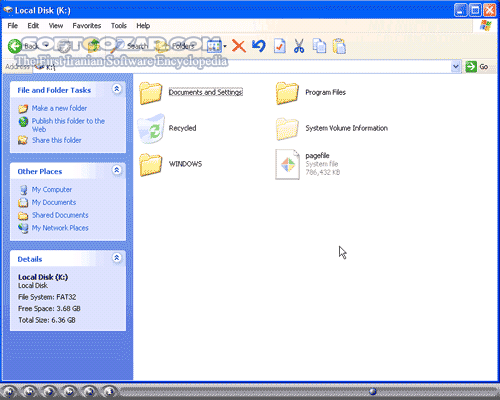Expand the Views dropdown arrow
500x400 pixels.
click(225, 46)
